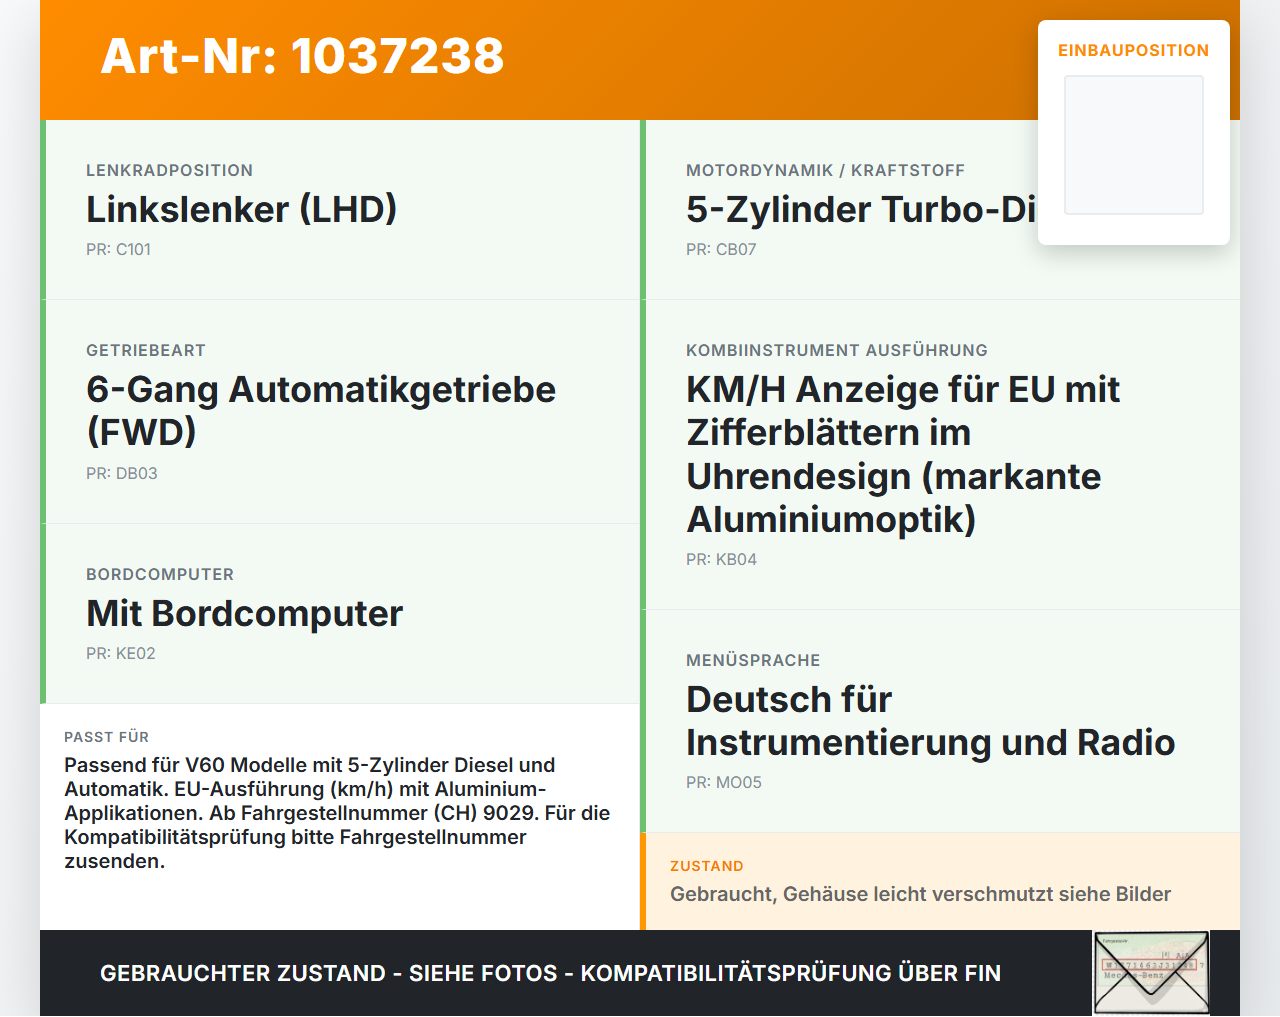Select the BORDCOMPUTER label
This screenshot has height=1017, width=1280.
(160, 574)
